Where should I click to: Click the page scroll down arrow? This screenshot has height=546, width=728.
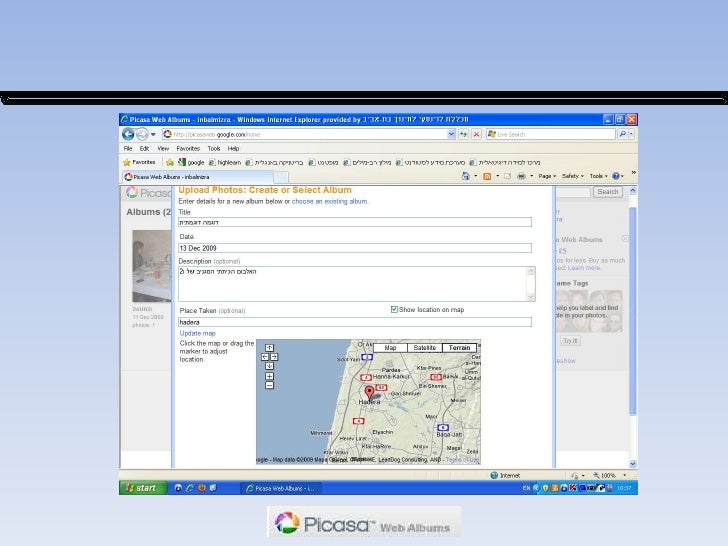(632, 464)
